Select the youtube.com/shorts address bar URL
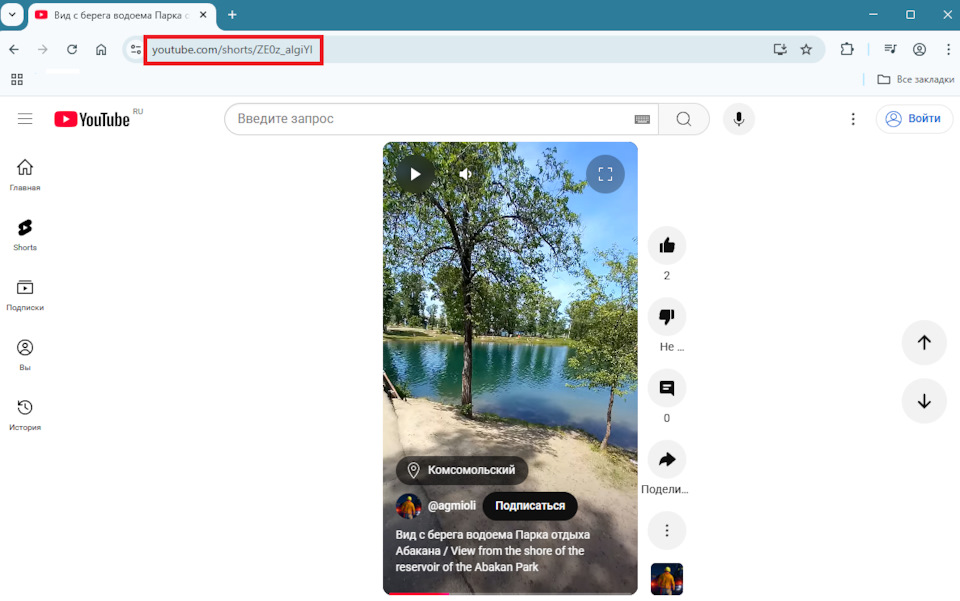Image resolution: width=960 pixels, height=601 pixels. click(233, 50)
